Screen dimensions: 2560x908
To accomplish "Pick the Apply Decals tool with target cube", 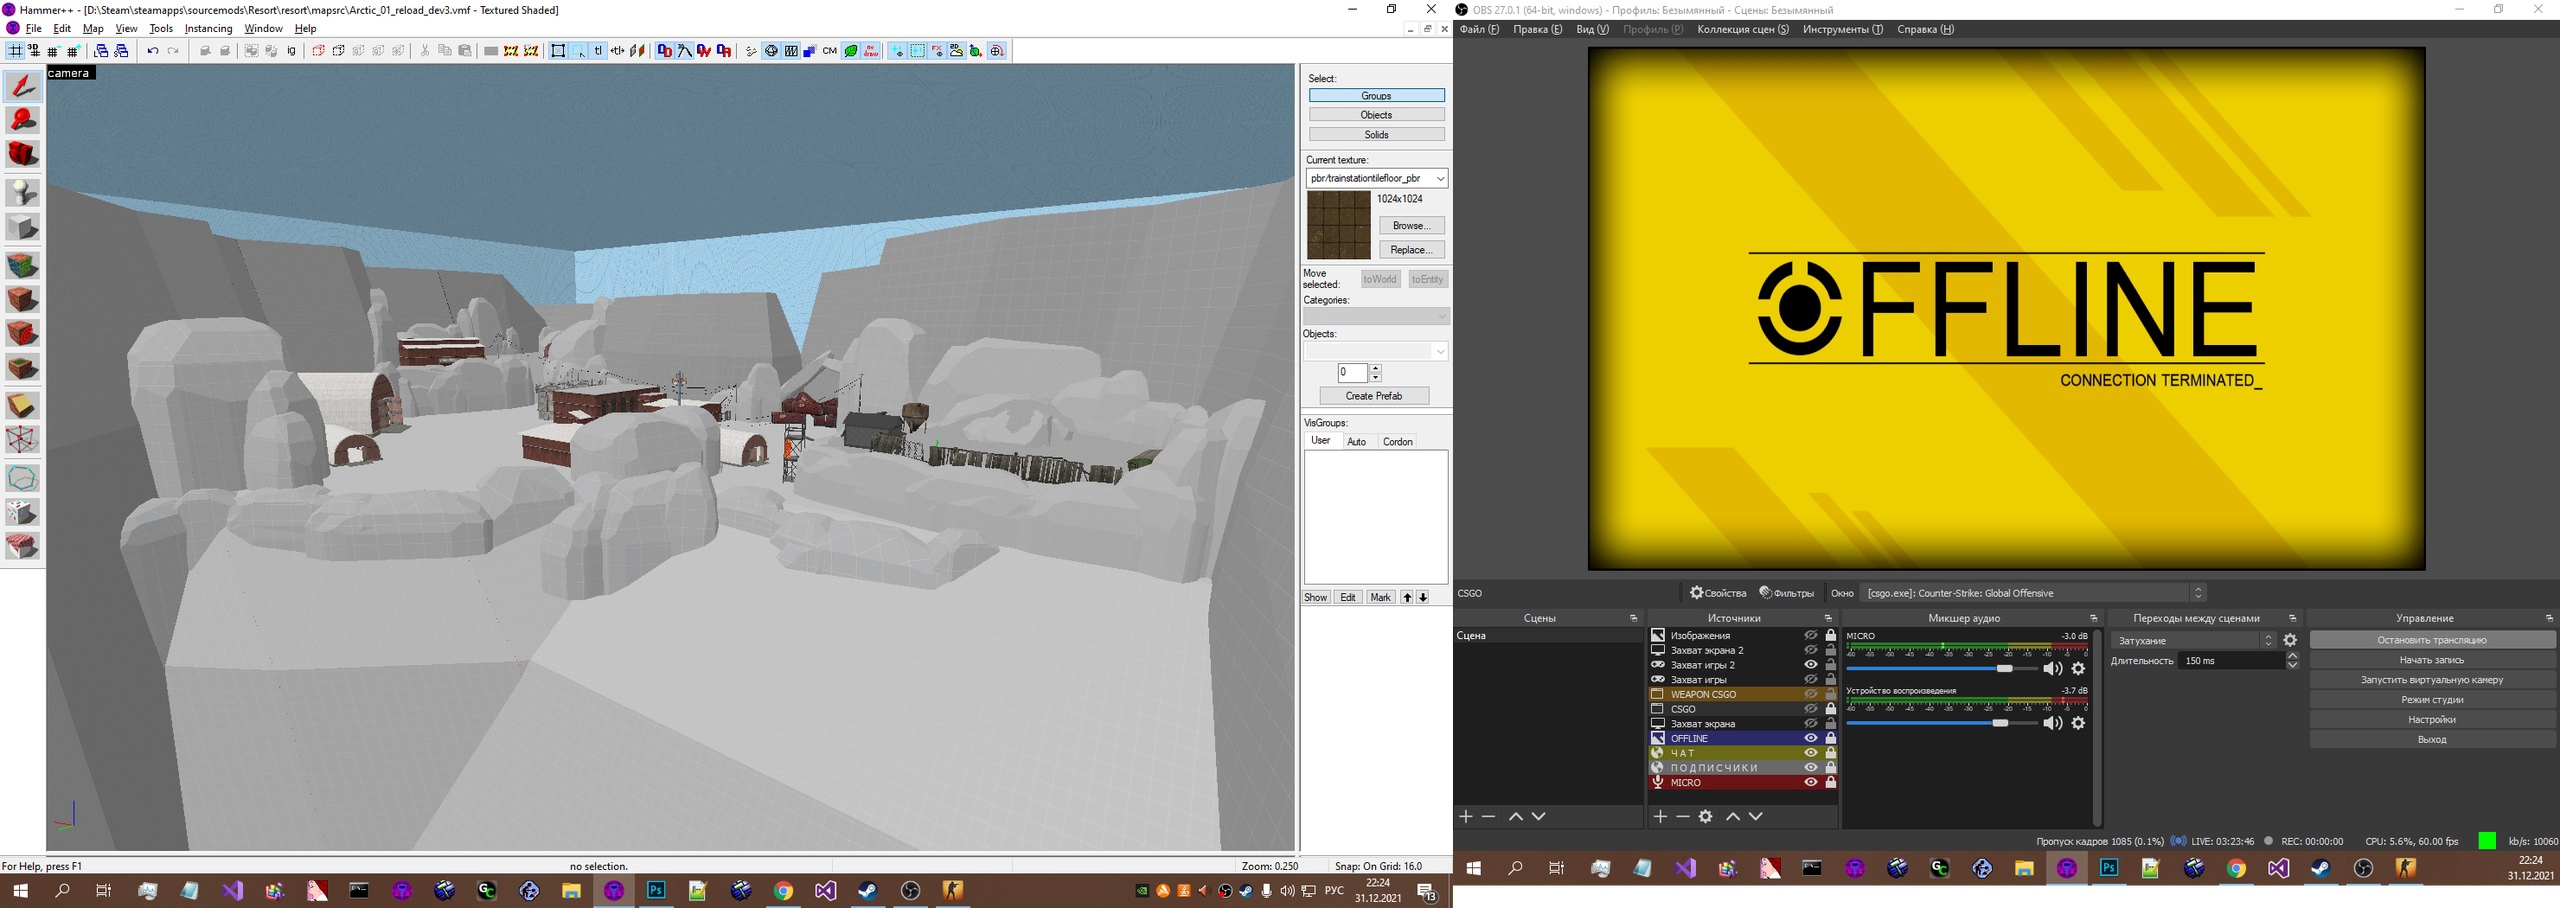I will point(23,333).
